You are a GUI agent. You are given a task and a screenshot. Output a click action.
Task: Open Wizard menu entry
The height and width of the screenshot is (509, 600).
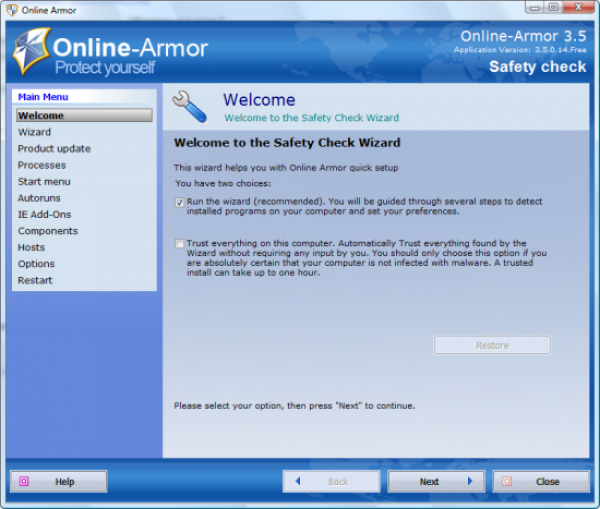coord(34,132)
